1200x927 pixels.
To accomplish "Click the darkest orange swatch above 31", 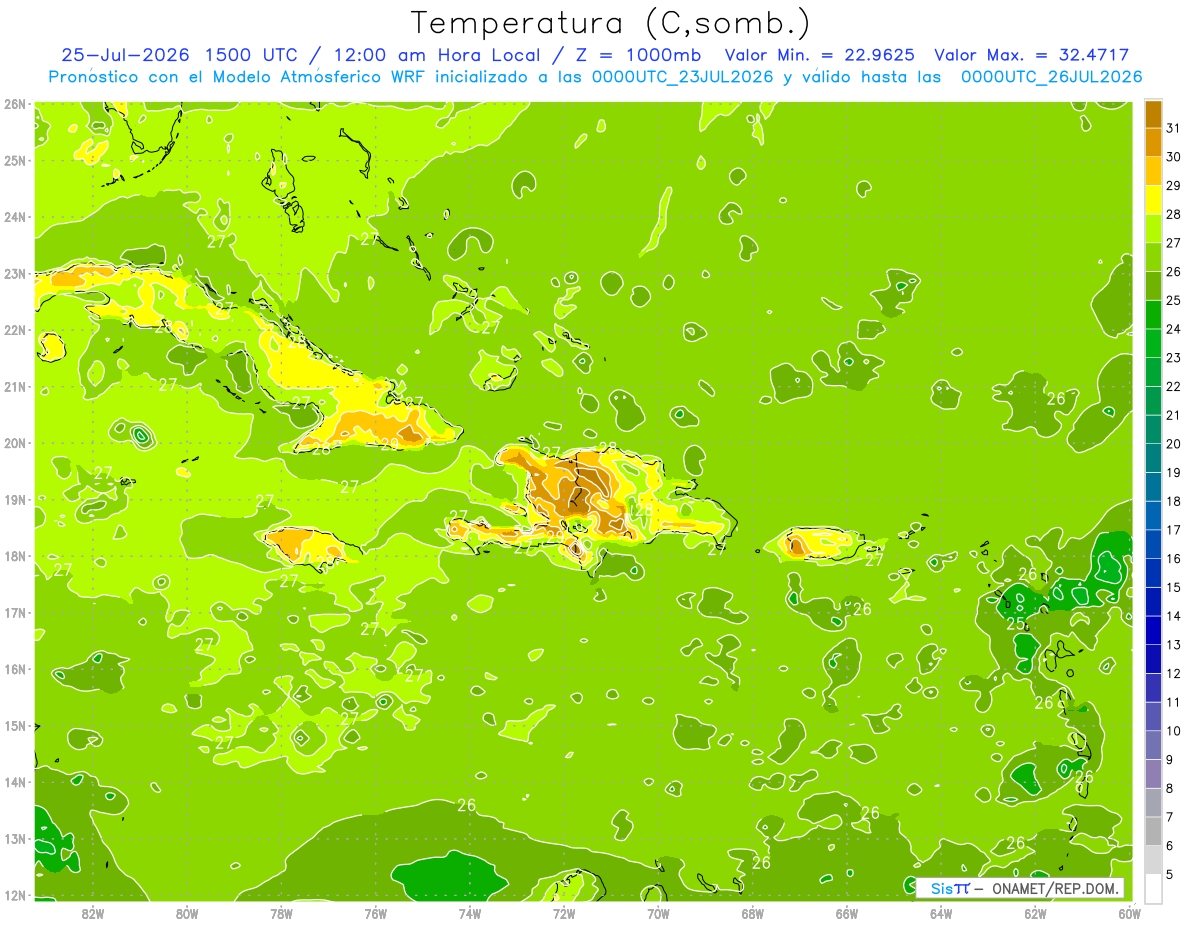I will pyautogui.click(x=1152, y=114).
